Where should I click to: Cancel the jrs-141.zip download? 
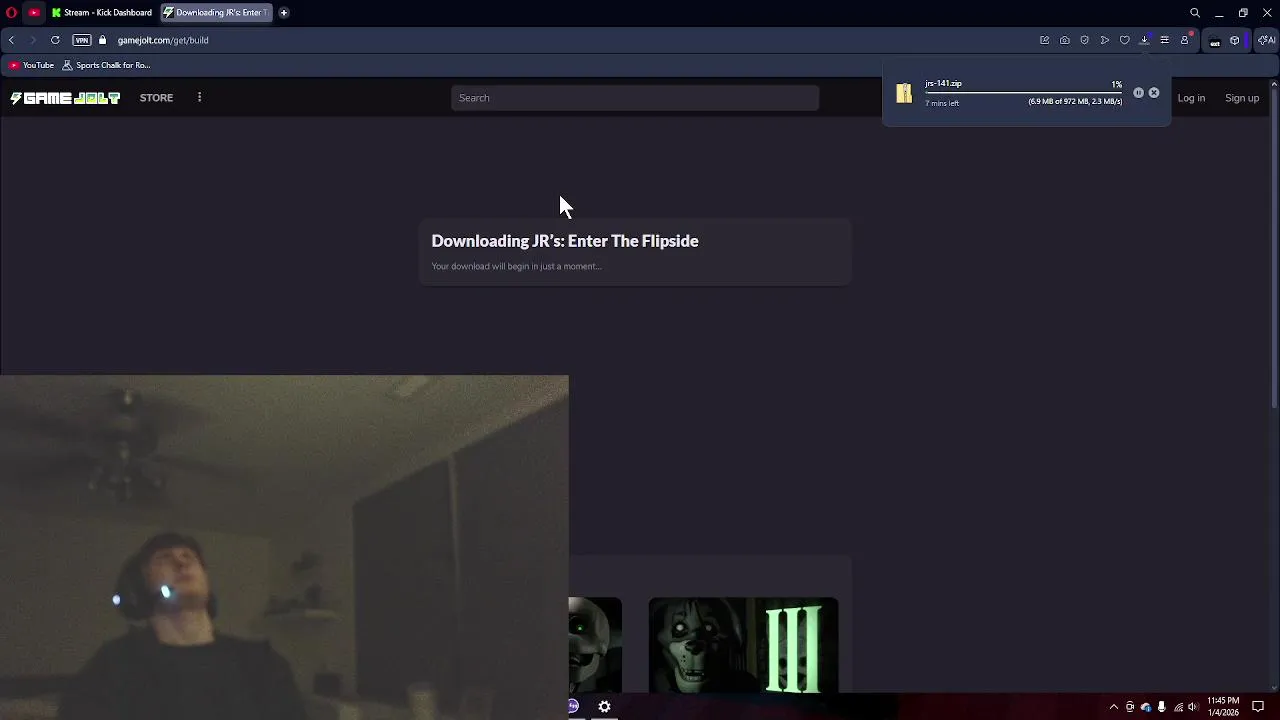(x=1154, y=93)
